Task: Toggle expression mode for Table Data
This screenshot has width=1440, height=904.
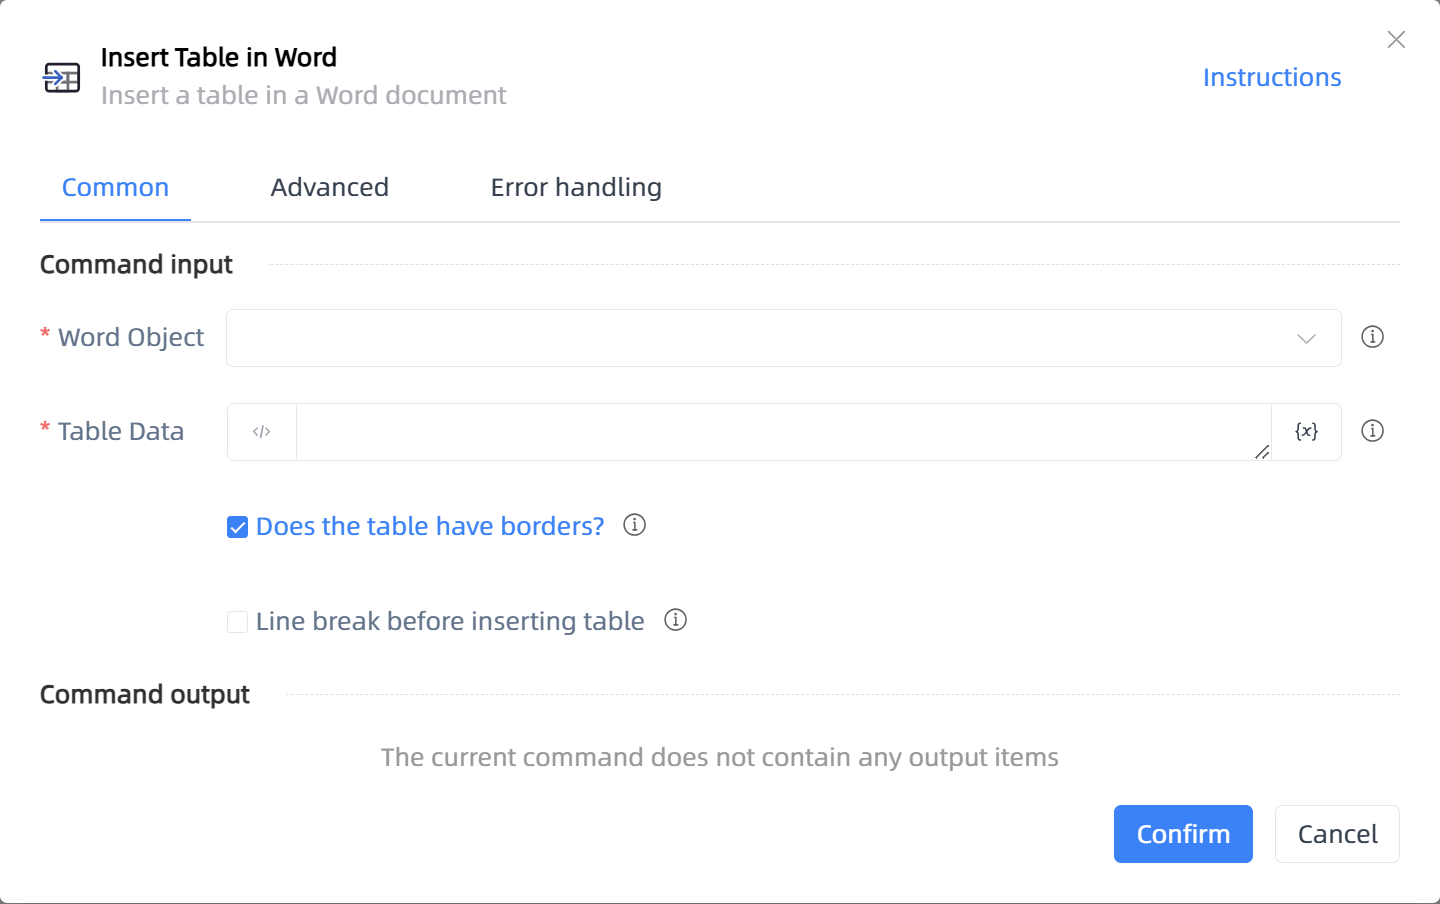Action: click(262, 432)
